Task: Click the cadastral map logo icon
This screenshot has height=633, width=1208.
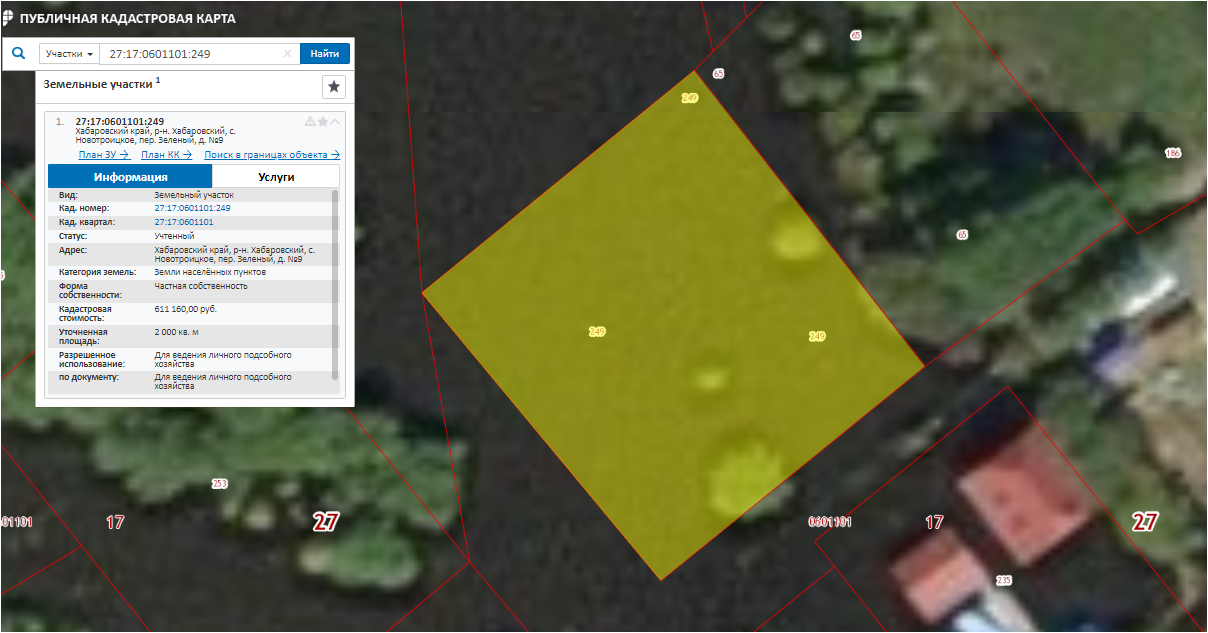Action: click(9, 18)
